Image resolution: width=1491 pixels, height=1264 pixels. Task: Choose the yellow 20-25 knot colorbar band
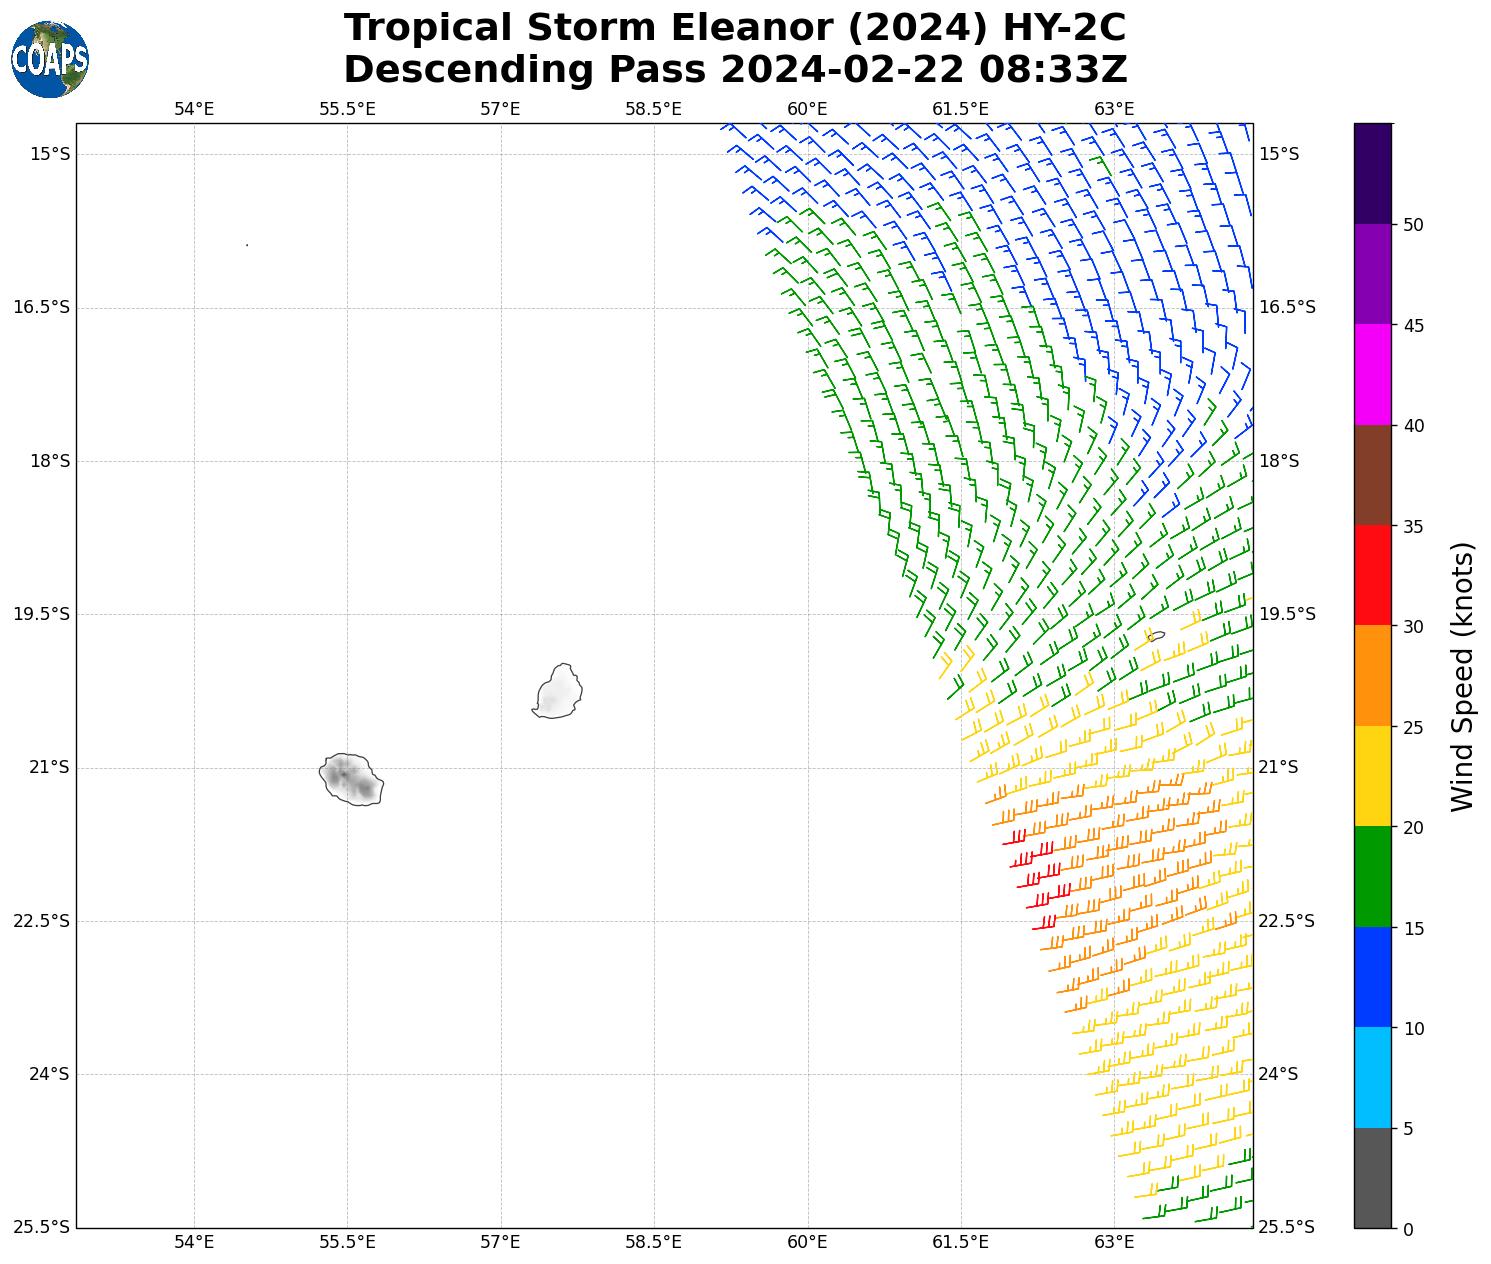[1372, 776]
